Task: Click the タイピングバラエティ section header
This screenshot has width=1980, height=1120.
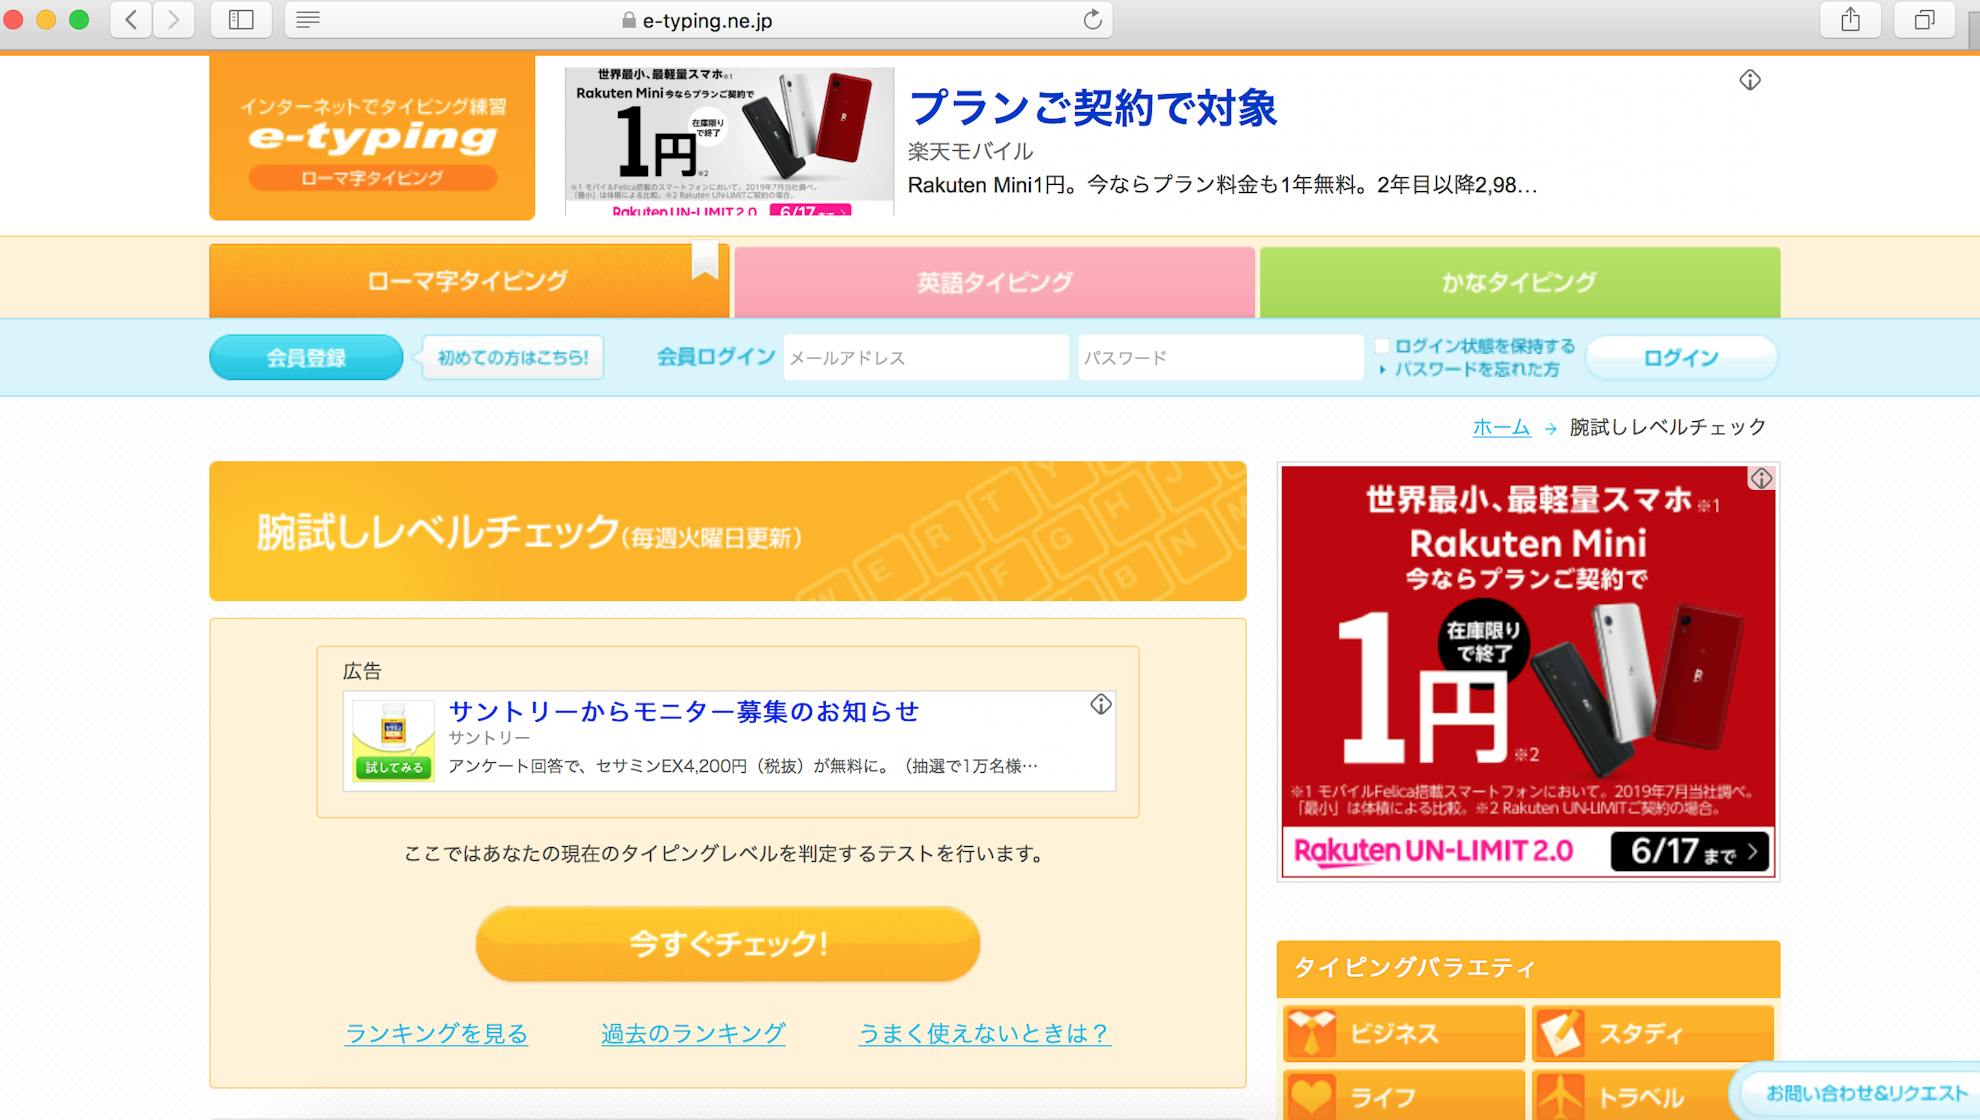Action: pyautogui.click(x=1528, y=968)
